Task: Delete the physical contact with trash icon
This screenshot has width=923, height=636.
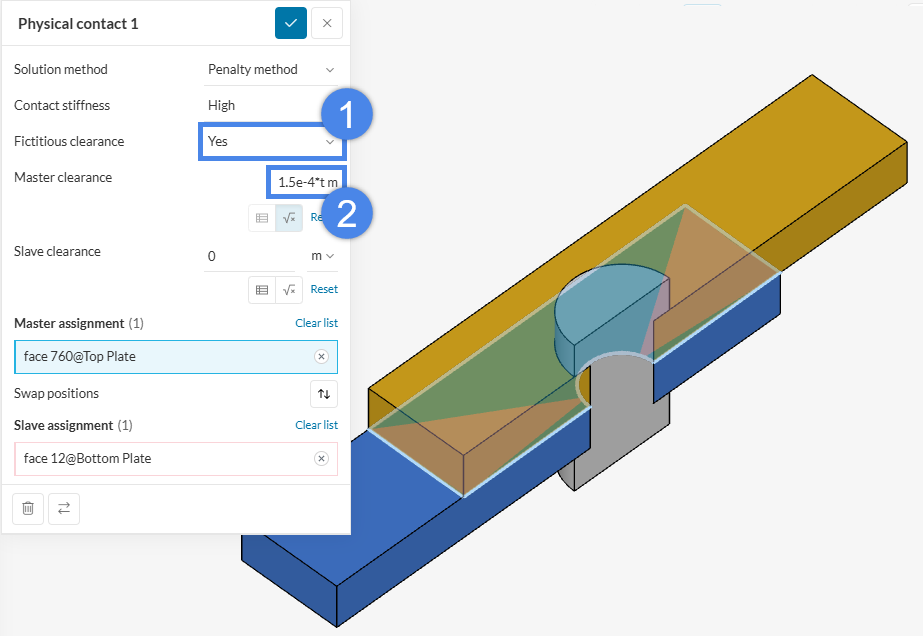Action: (28, 508)
